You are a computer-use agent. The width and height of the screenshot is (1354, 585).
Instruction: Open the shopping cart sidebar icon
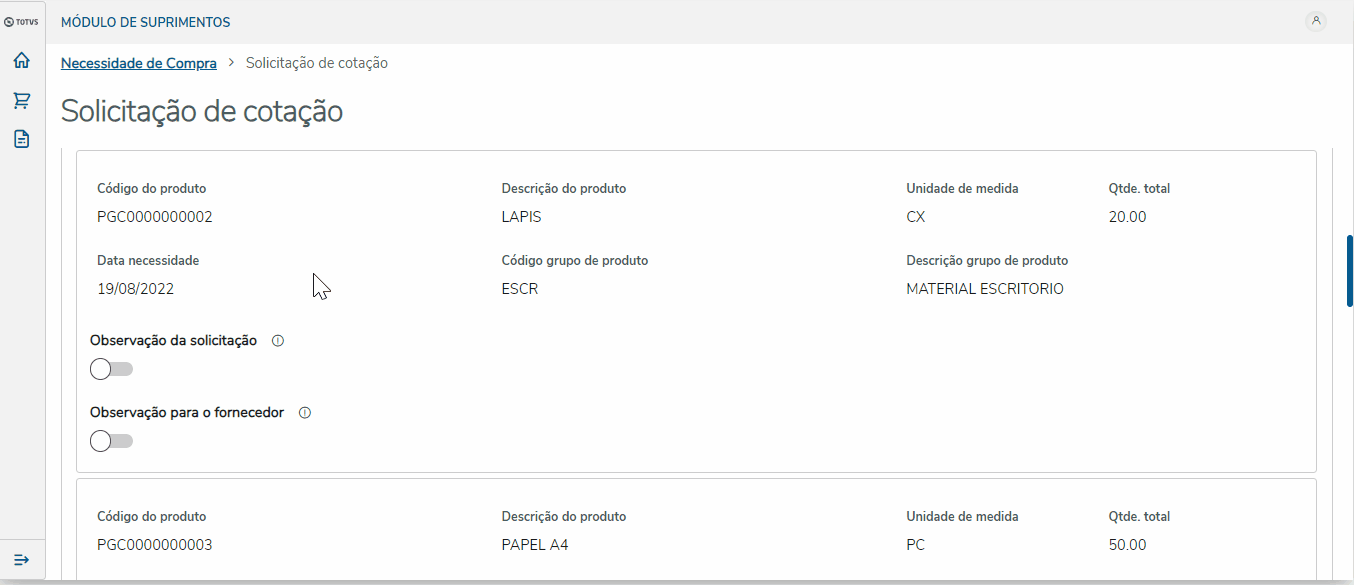tap(21, 100)
